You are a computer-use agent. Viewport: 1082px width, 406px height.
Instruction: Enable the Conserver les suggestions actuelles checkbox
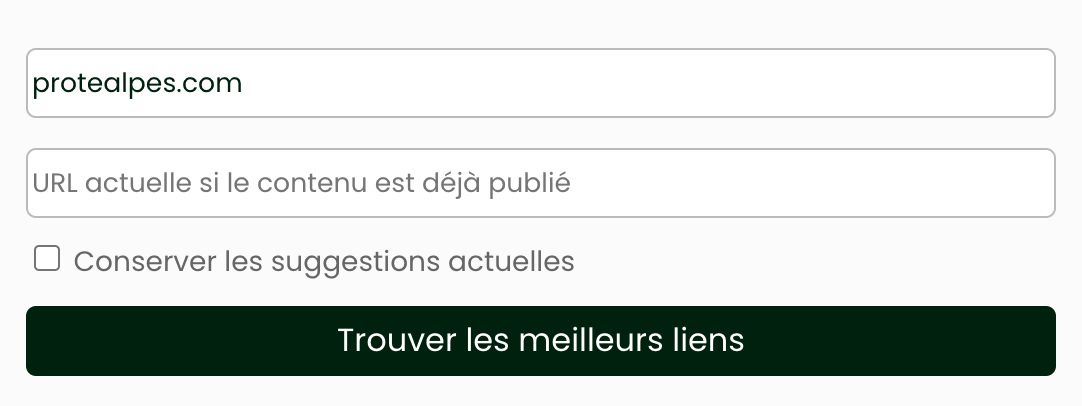coord(47,260)
